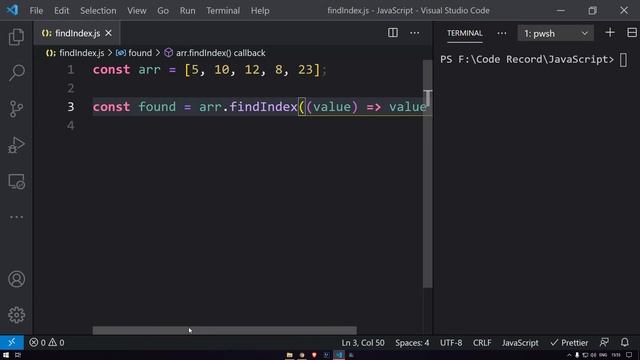Open the Go menu
640x360 pixels.
click(163, 11)
